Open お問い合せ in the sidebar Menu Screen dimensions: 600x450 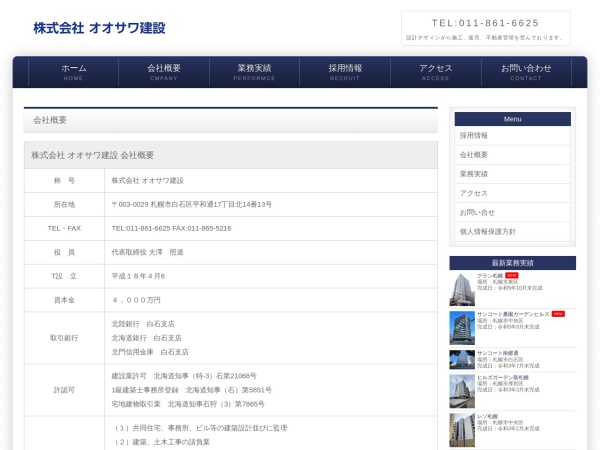pos(512,212)
